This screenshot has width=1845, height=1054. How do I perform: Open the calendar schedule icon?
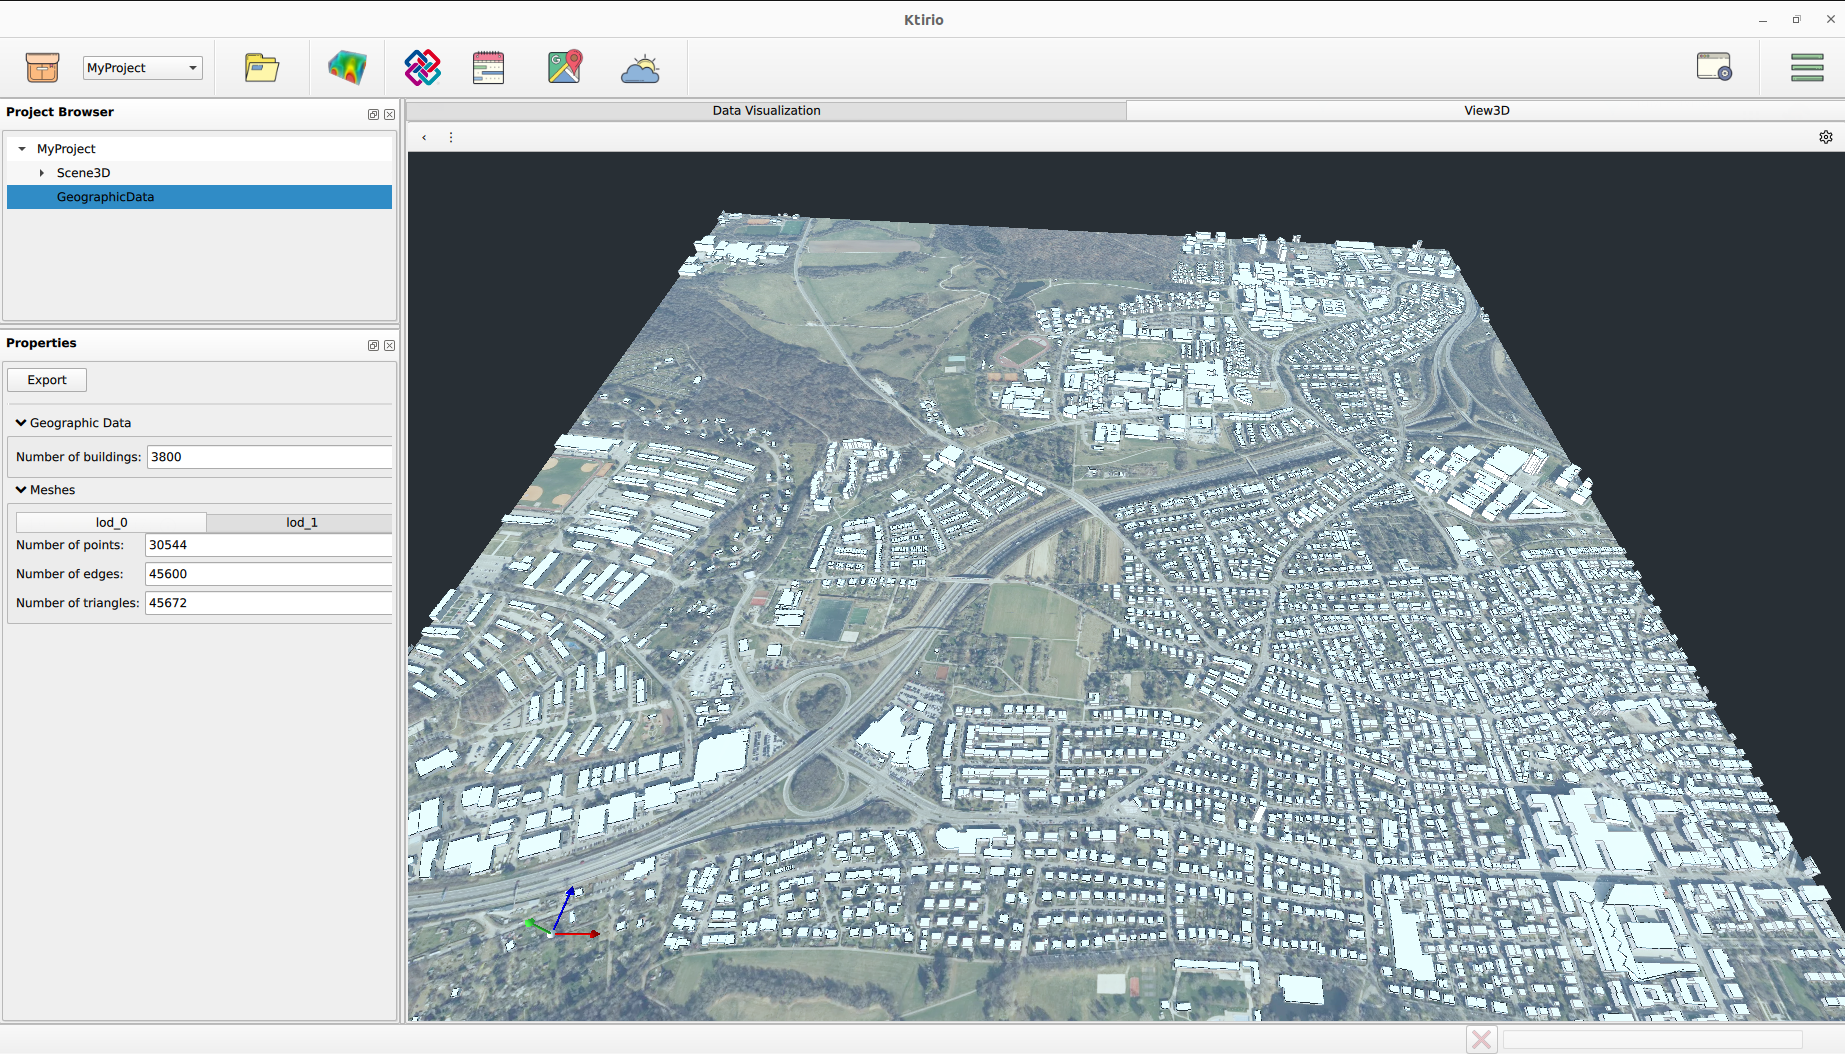tap(488, 67)
